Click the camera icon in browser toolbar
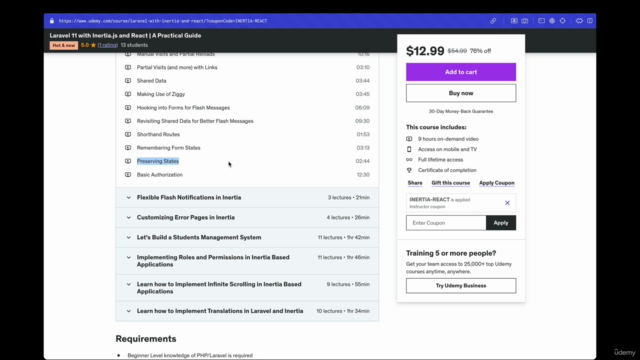640x360 pixels. pos(524,21)
